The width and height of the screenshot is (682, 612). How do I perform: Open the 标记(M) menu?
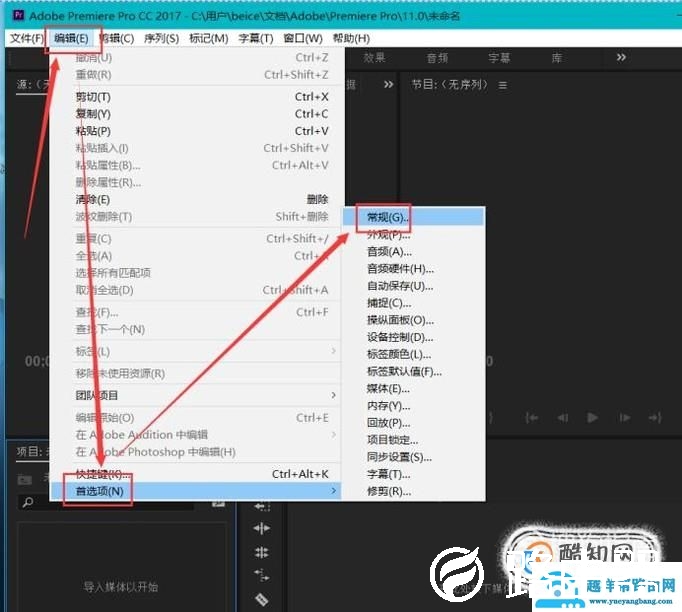point(209,38)
